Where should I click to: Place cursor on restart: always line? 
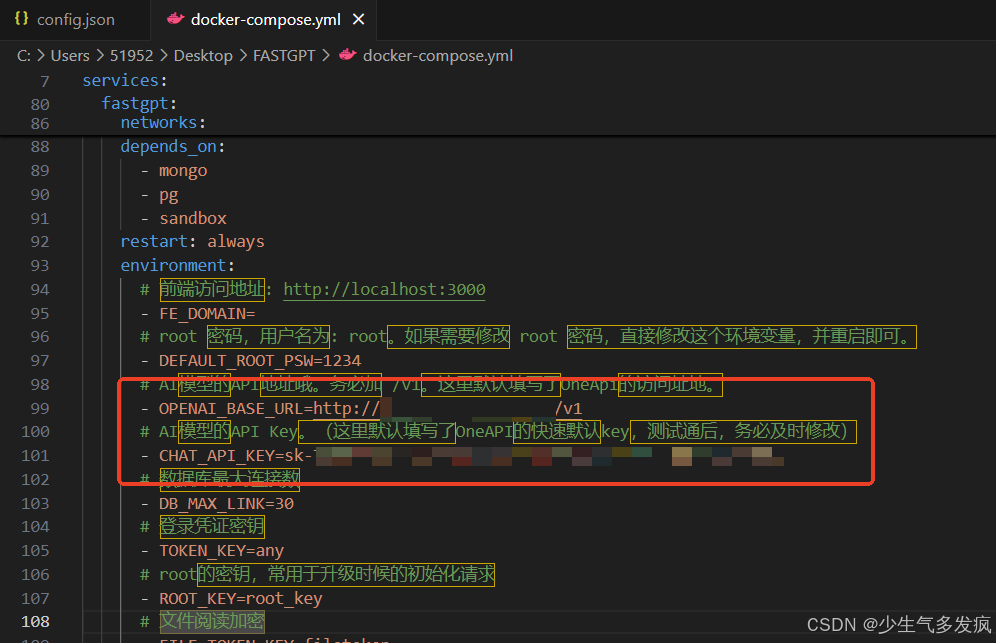click(192, 242)
